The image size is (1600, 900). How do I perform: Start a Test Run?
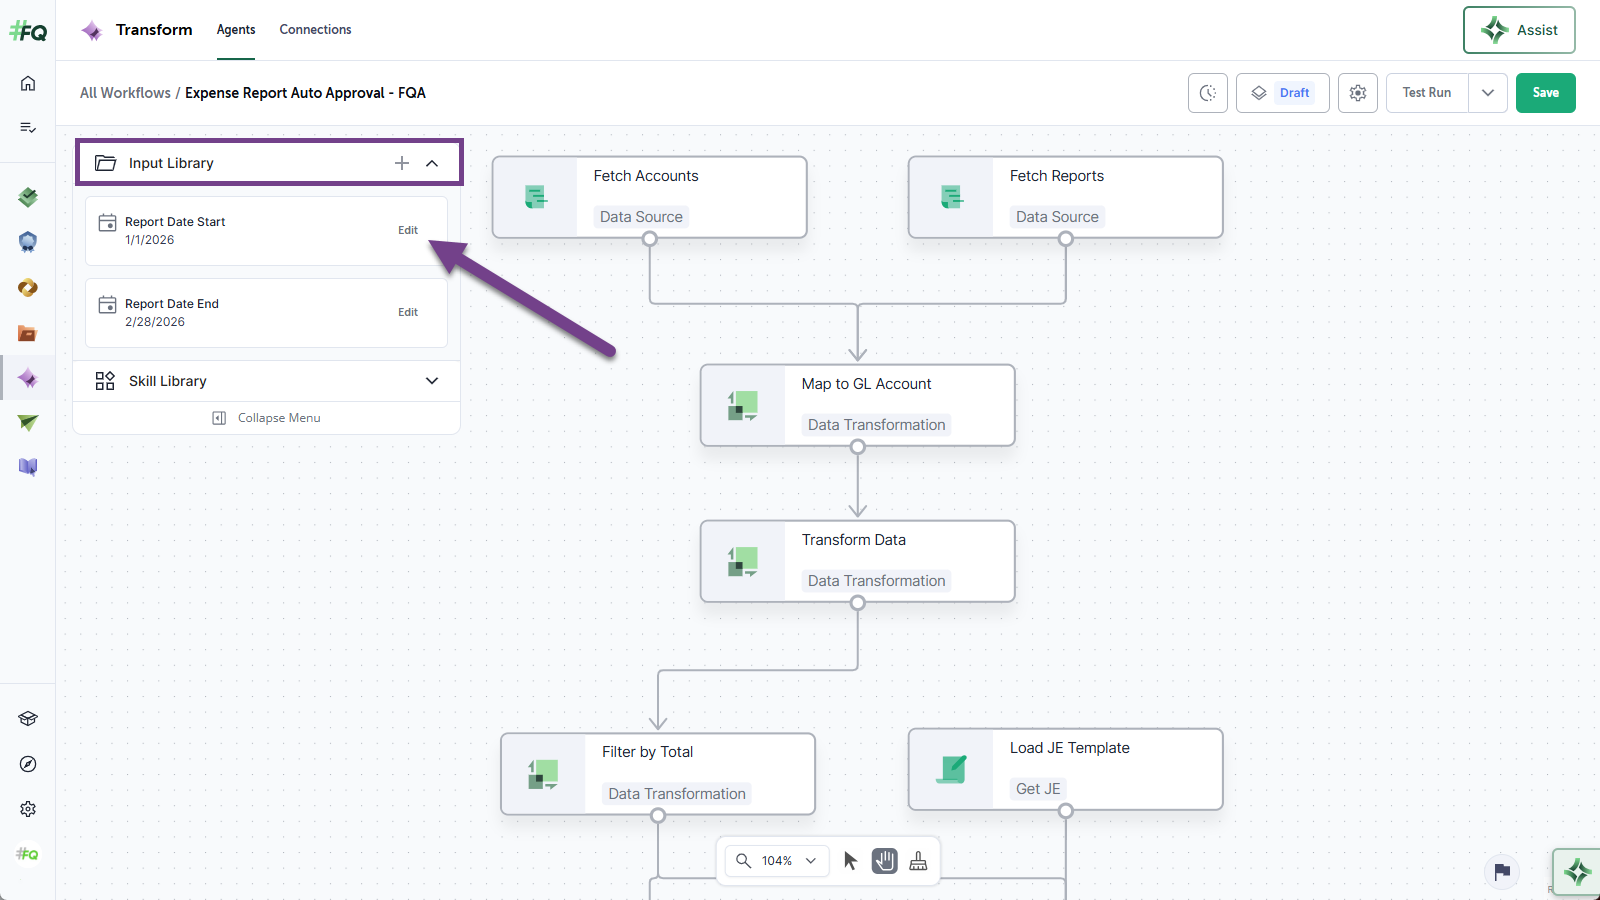(1427, 93)
